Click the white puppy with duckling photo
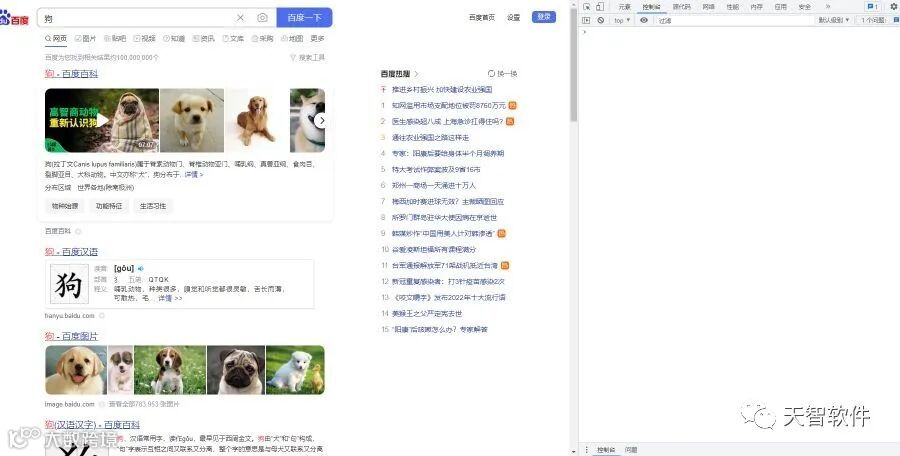The width and height of the screenshot is (900, 456). point(295,370)
